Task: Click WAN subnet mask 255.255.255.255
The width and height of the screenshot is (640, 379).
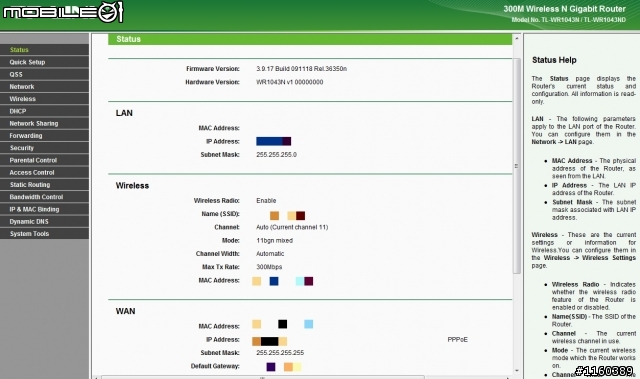Action: pos(280,352)
